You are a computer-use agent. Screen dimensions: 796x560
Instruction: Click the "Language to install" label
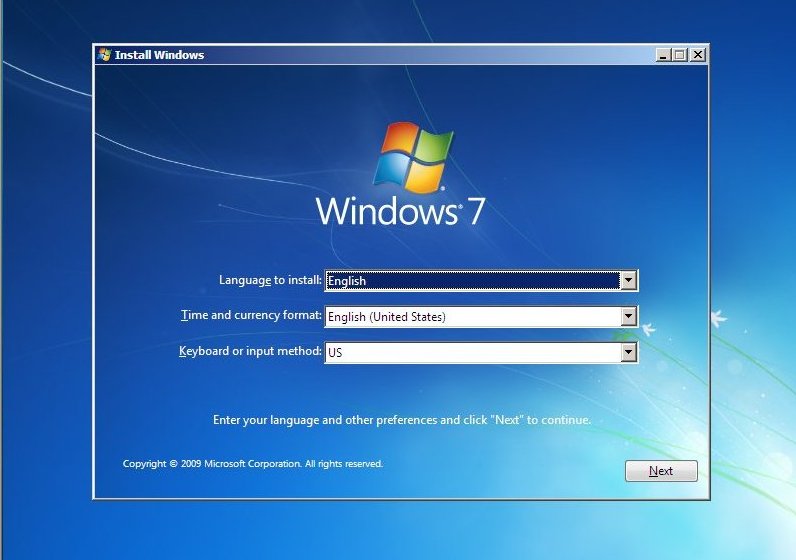pyautogui.click(x=270, y=281)
